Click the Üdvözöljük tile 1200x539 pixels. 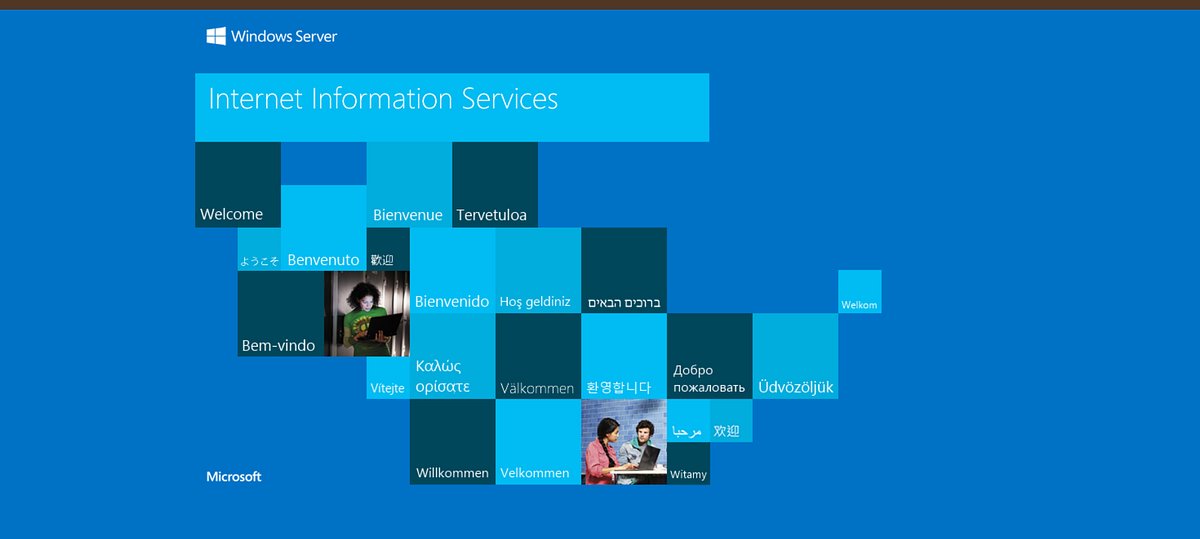(796, 356)
